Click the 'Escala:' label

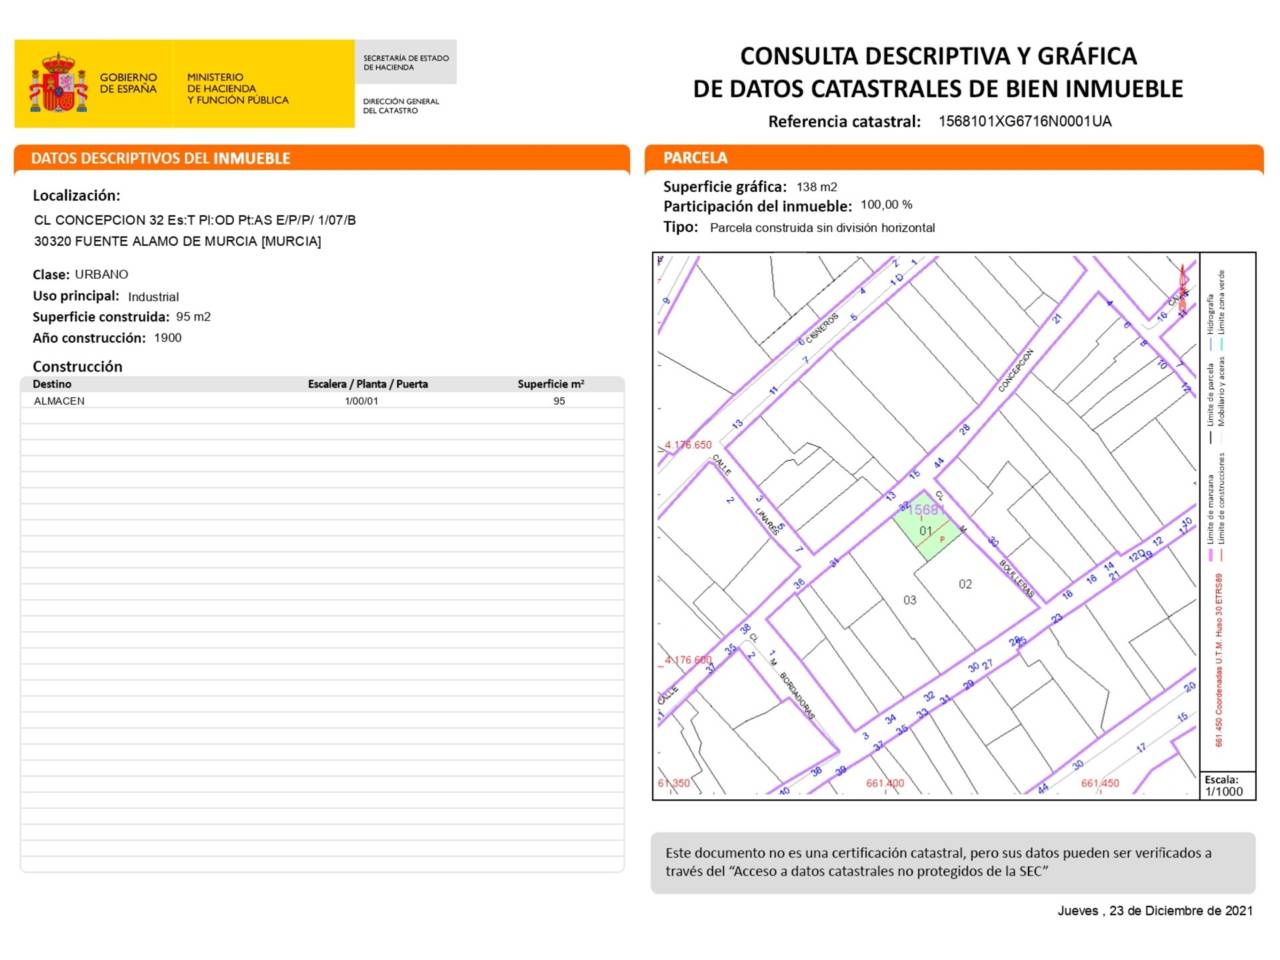1221,779
